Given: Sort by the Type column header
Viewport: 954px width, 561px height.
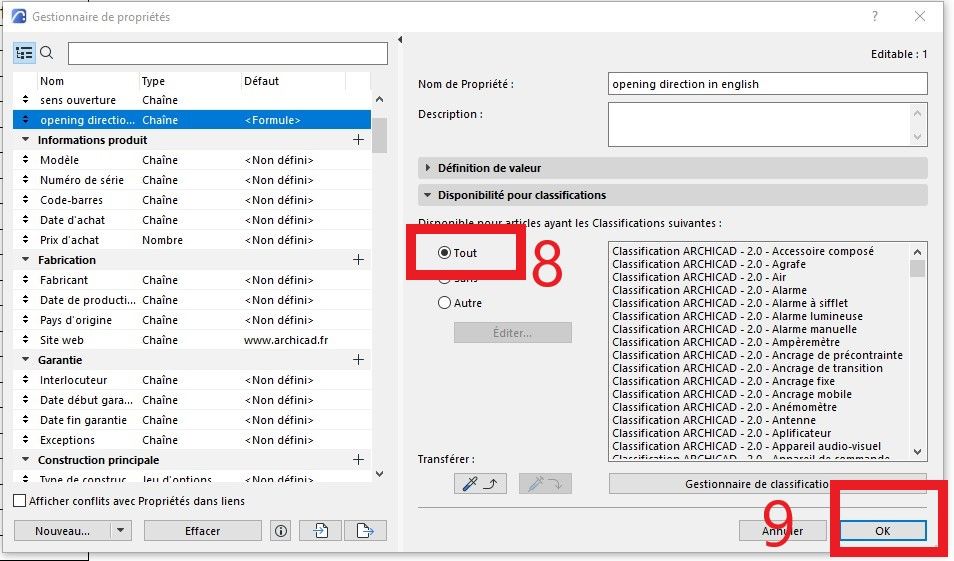Looking at the screenshot, I should click(x=189, y=81).
